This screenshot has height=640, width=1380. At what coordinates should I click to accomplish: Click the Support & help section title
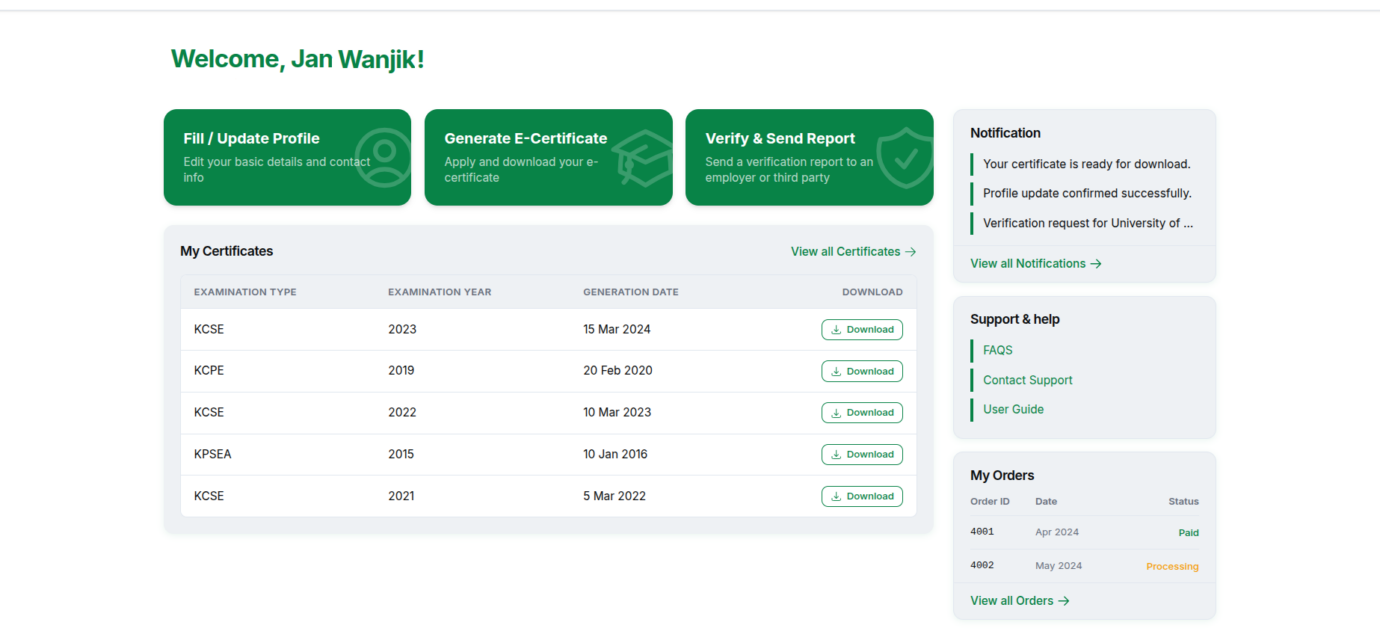point(1015,319)
